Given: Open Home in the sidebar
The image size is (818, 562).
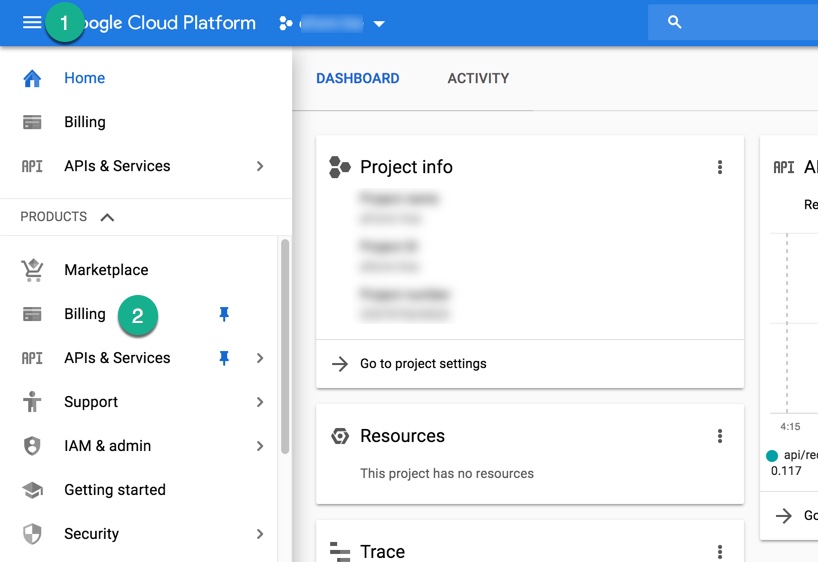Looking at the screenshot, I should [x=85, y=78].
